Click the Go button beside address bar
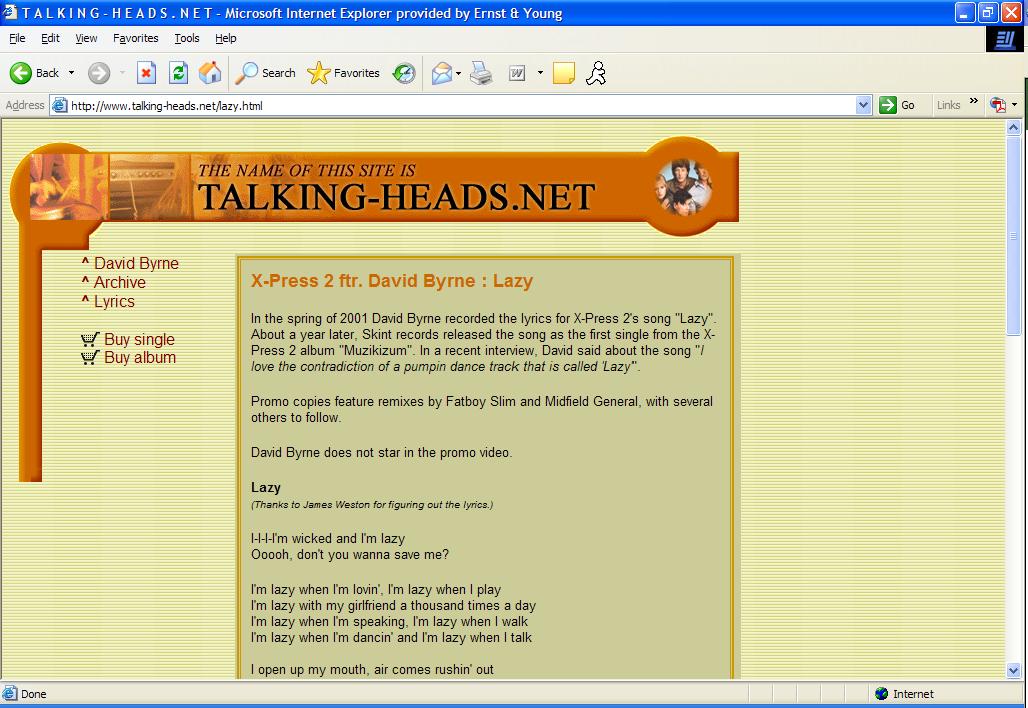 [897, 105]
